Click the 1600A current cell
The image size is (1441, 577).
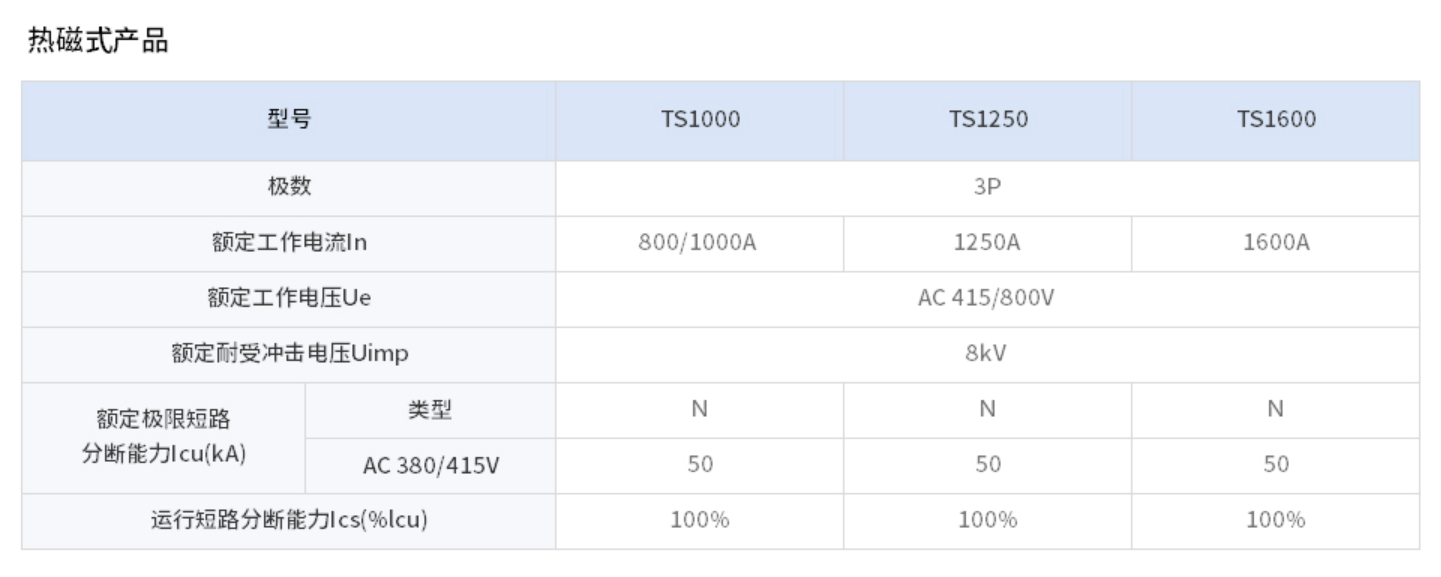pos(1275,243)
